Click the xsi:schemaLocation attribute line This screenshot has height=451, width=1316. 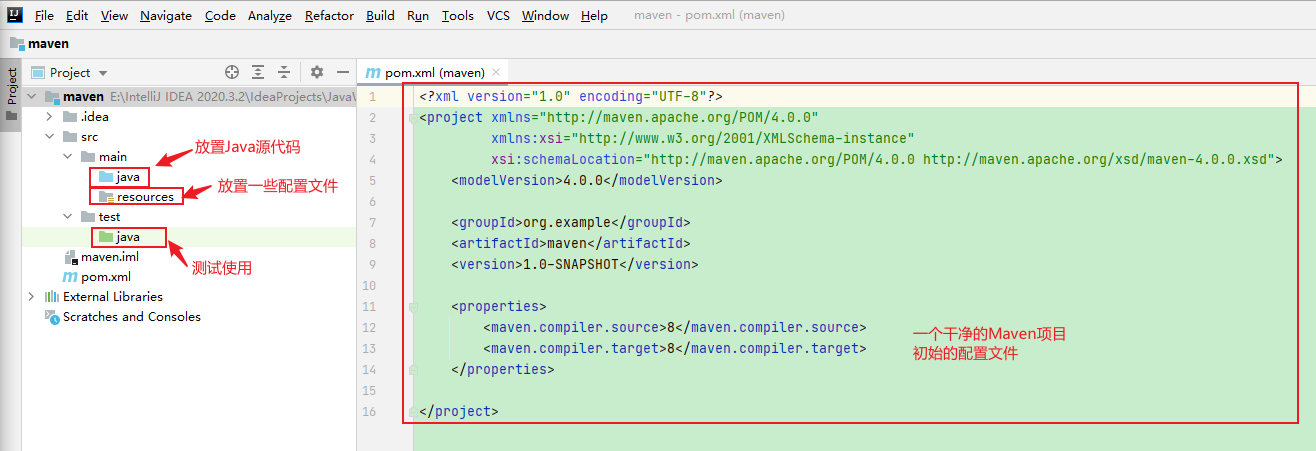click(x=887, y=159)
